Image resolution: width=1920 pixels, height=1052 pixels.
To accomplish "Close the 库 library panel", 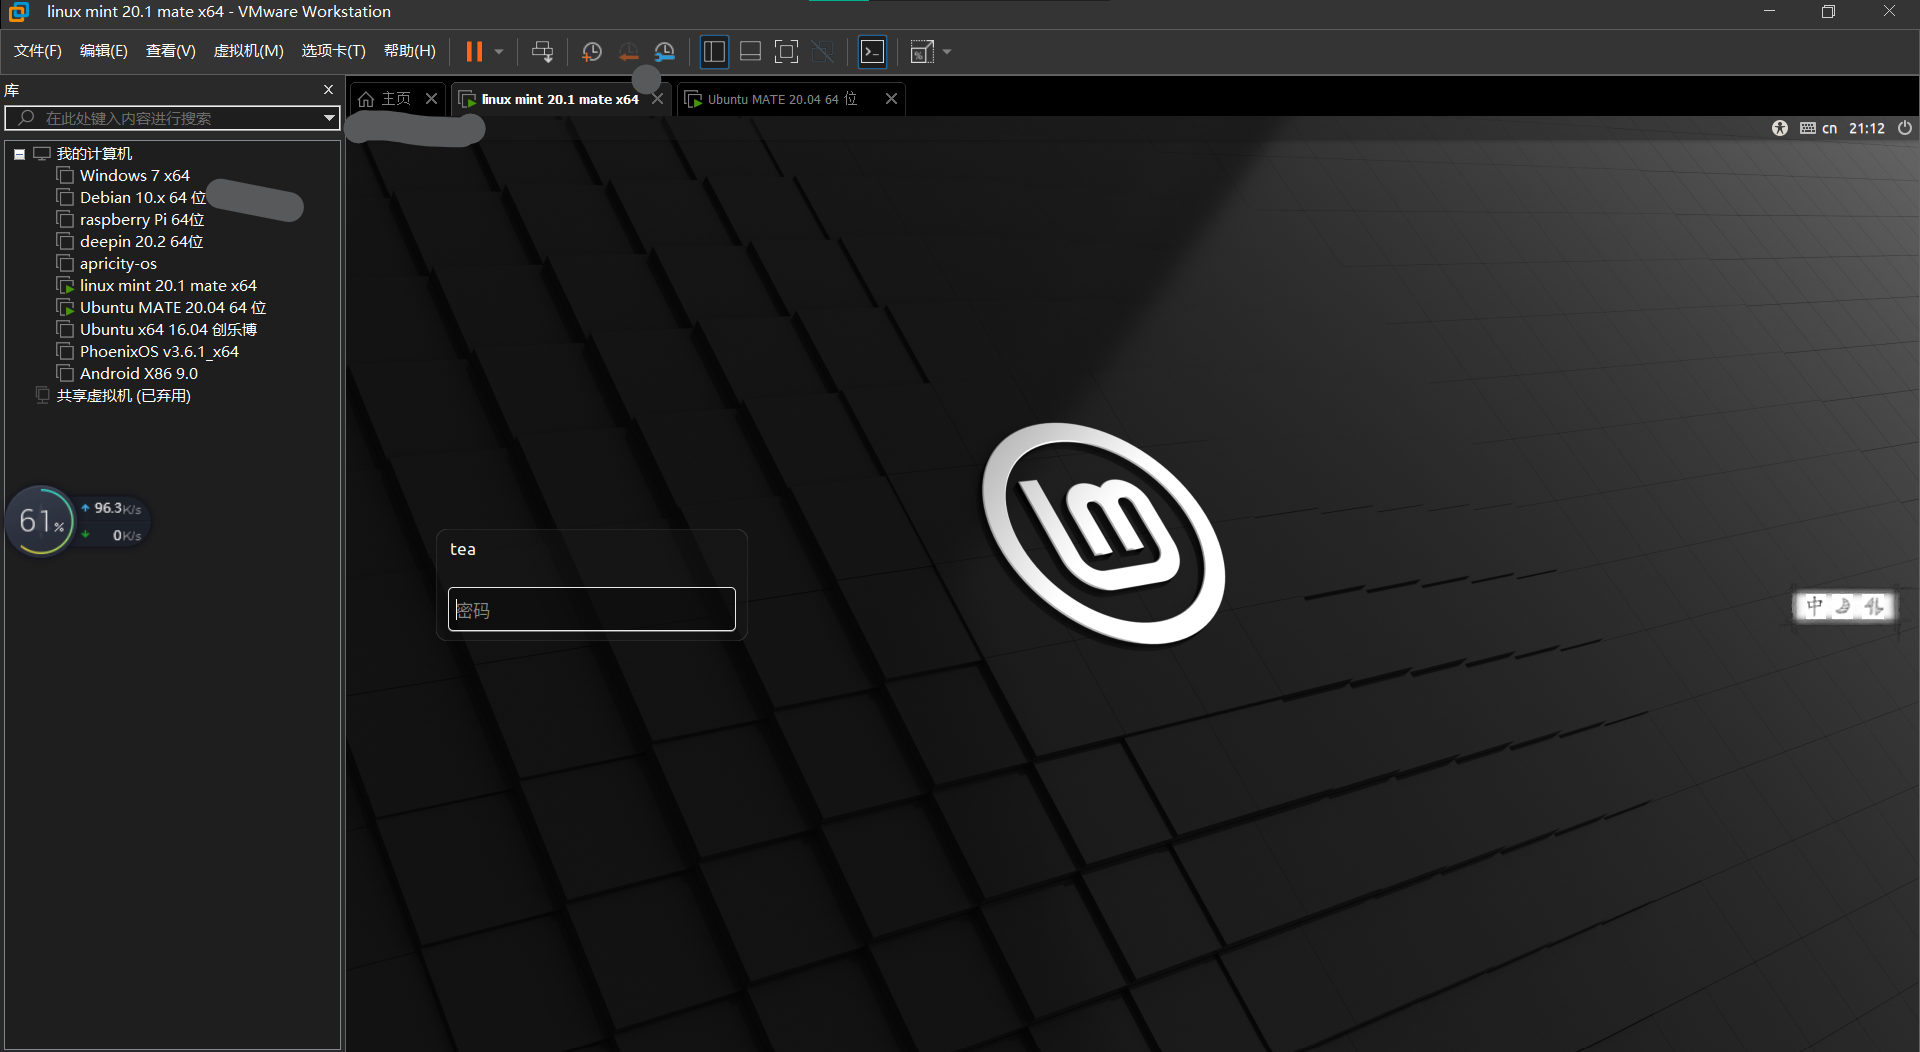I will click(328, 89).
